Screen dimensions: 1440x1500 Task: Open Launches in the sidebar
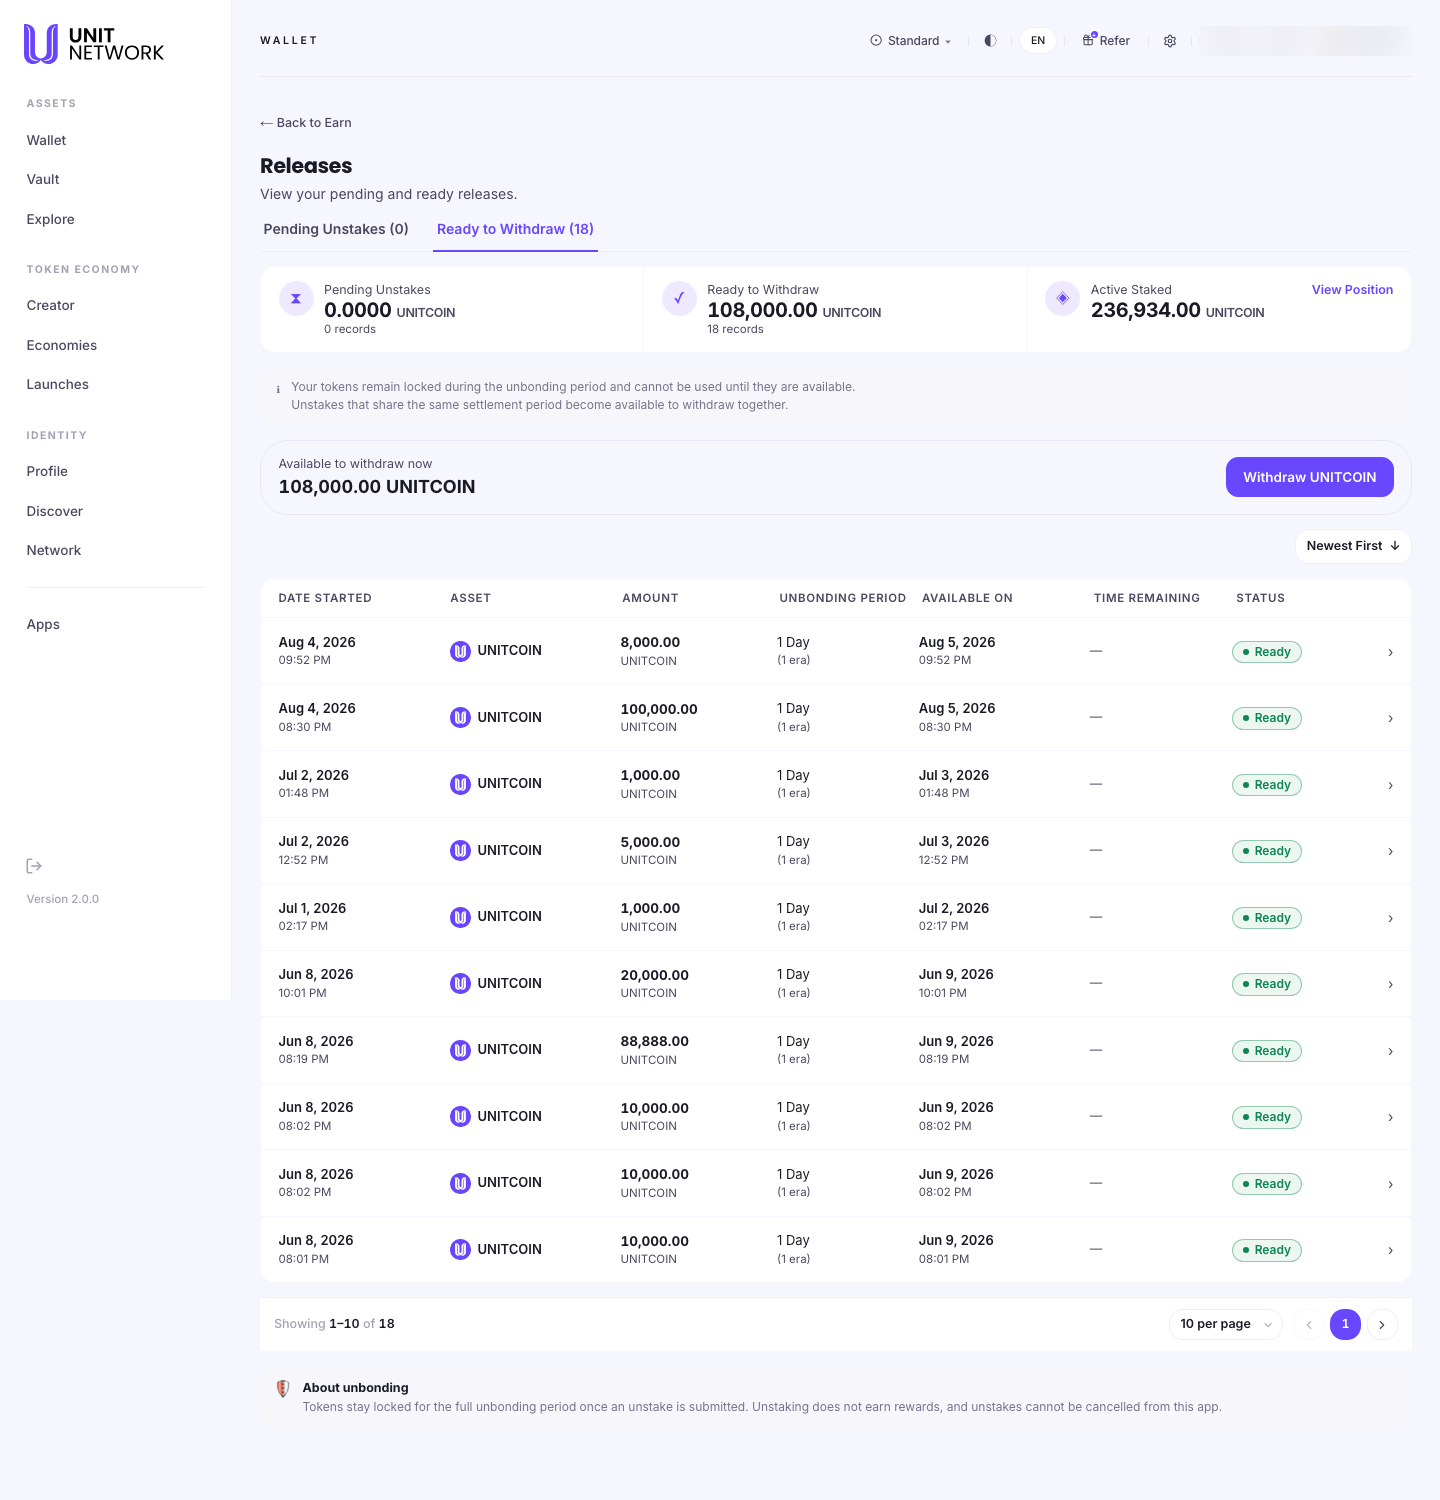coord(57,384)
